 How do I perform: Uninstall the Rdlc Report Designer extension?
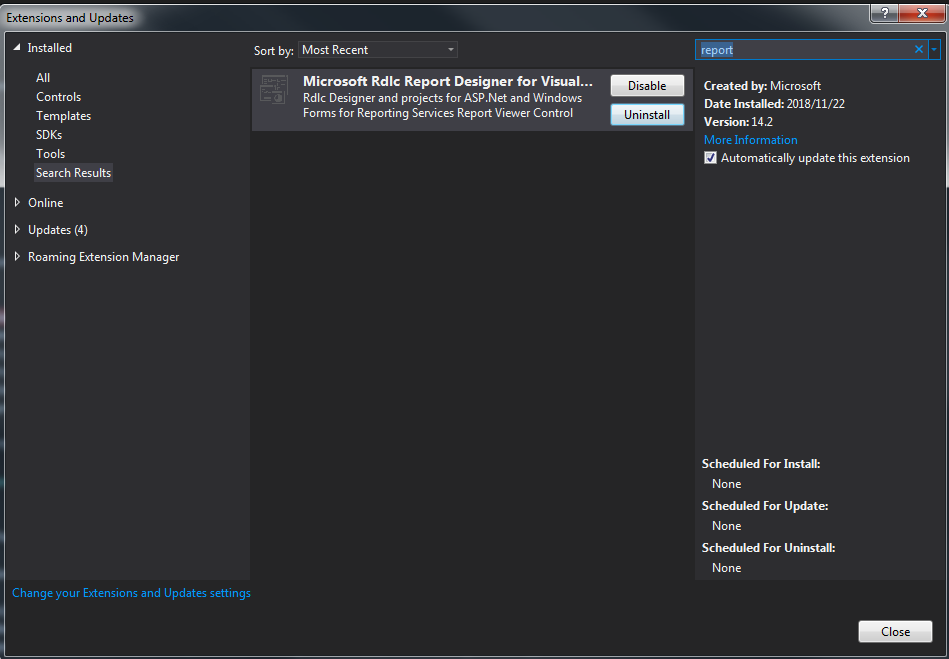click(646, 114)
